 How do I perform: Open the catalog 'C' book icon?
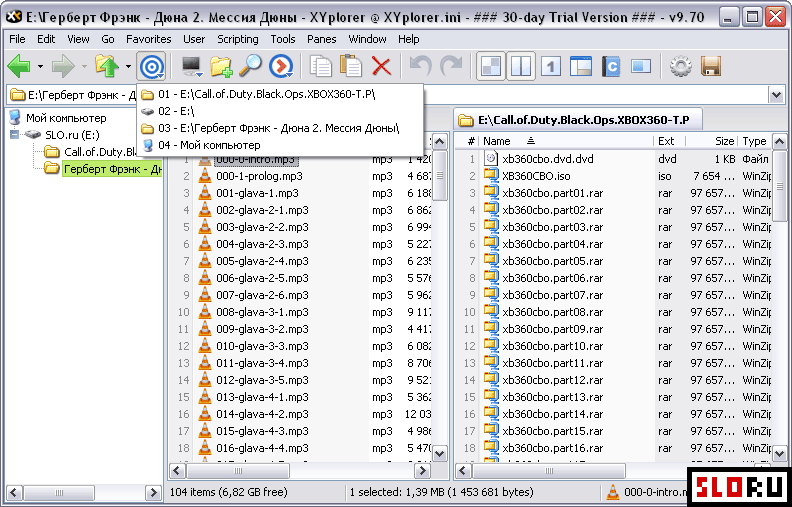tap(611, 67)
